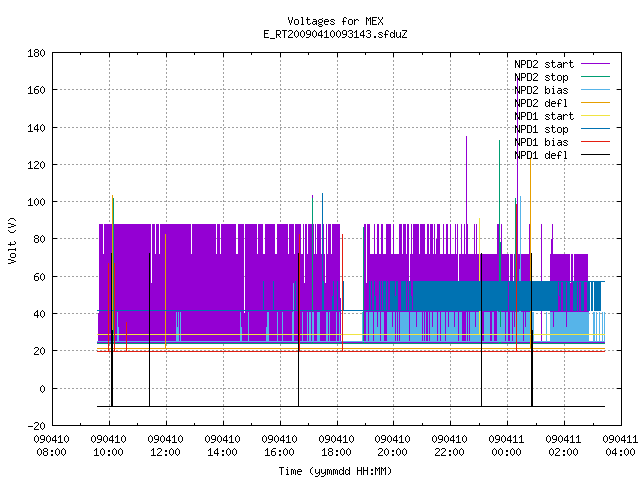Click the "NPD1 bias" legend label

[541, 142]
